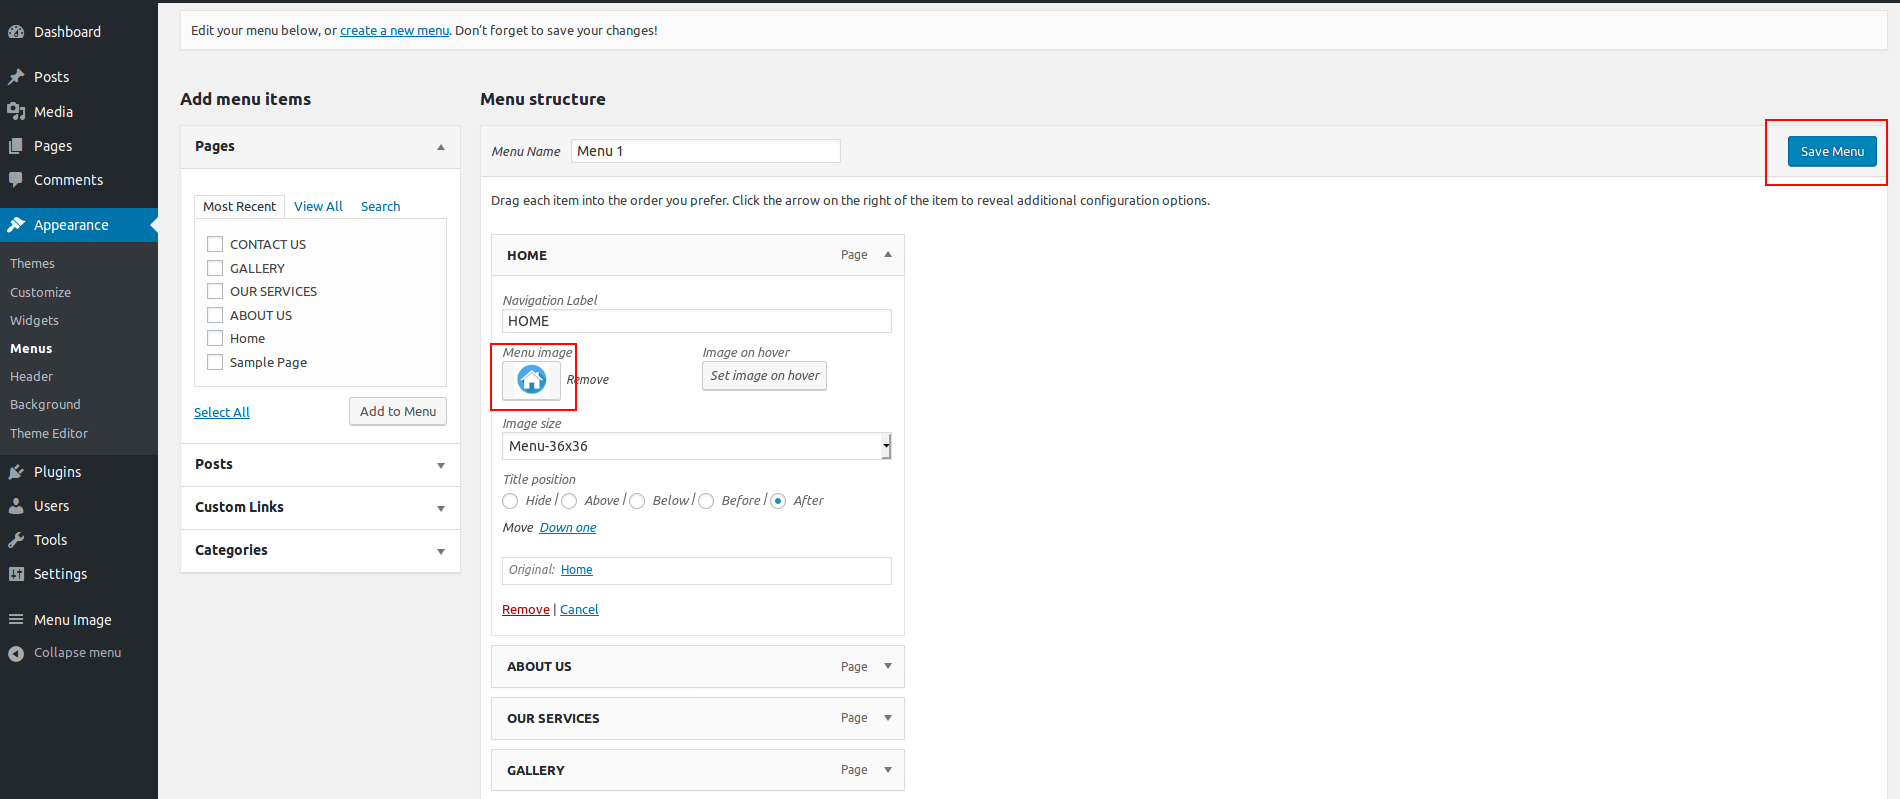Open the Menus submenu item

31,349
